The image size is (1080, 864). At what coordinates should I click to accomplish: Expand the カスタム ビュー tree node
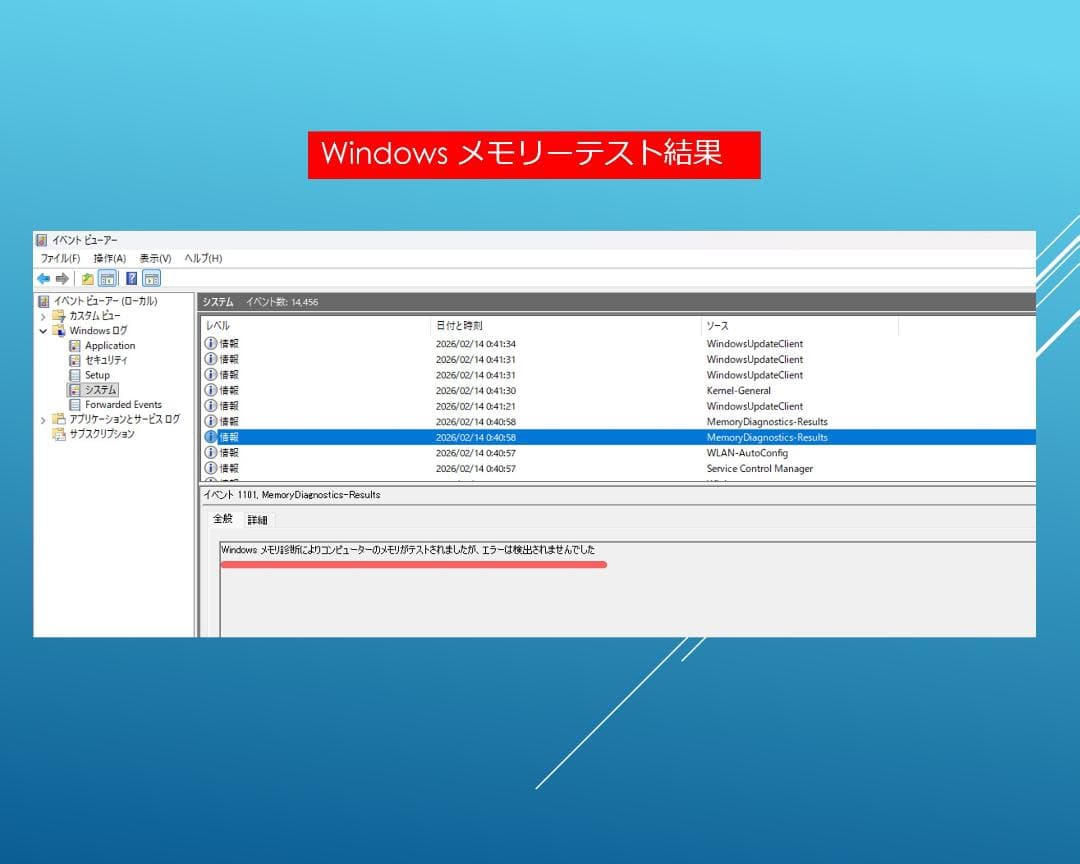43,316
